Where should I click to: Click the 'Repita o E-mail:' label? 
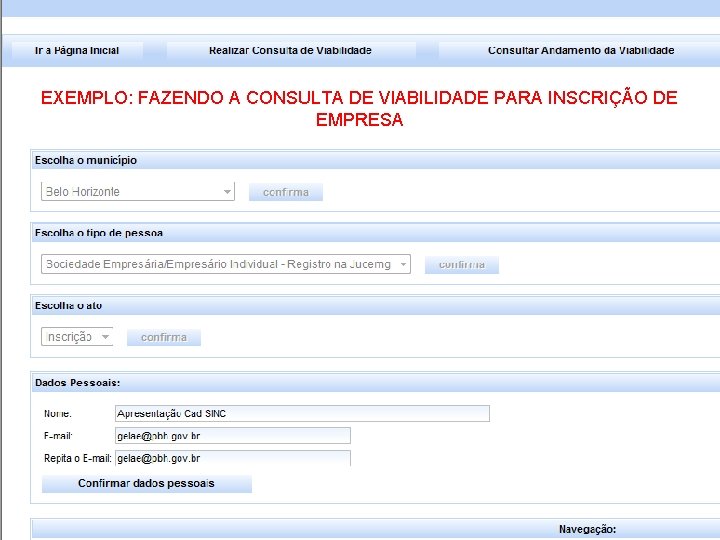click(x=78, y=458)
